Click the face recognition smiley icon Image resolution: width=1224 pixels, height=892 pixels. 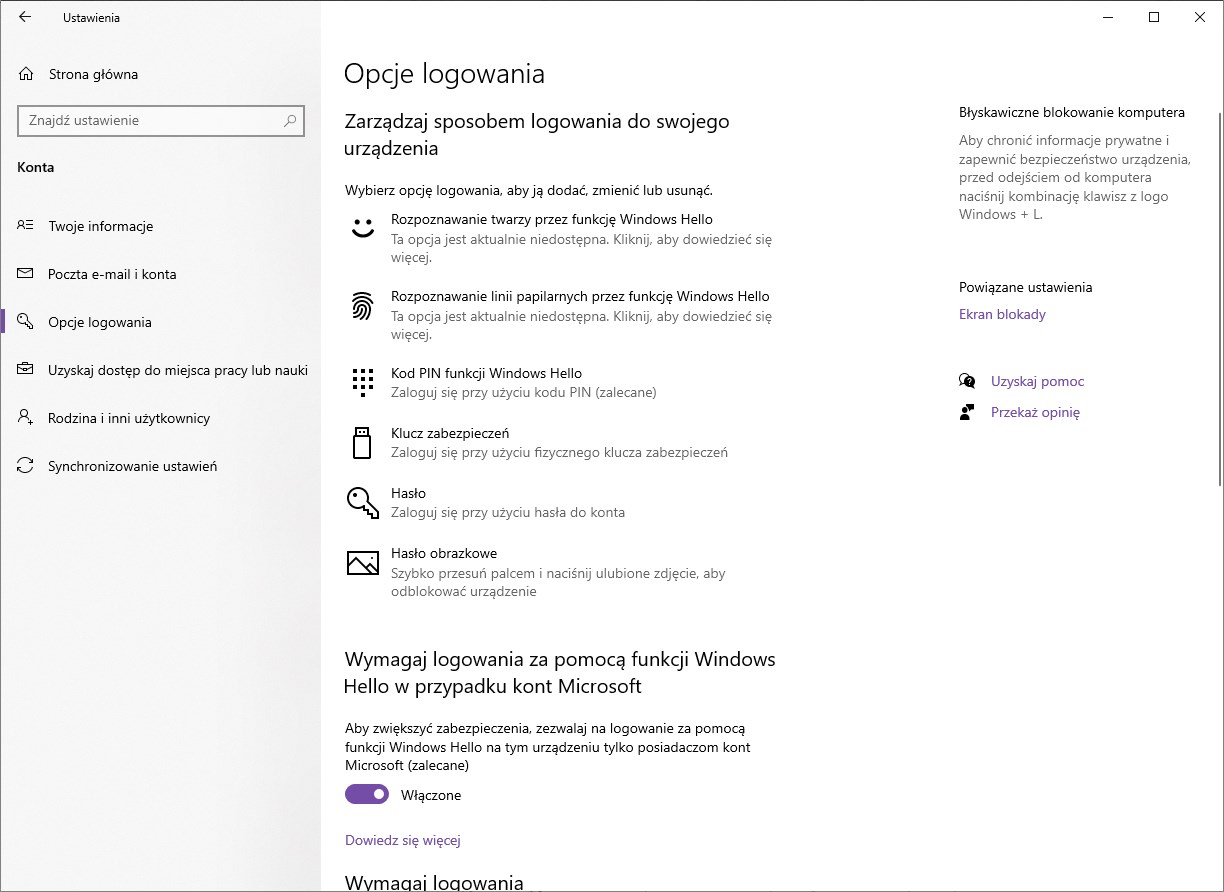[x=362, y=228]
